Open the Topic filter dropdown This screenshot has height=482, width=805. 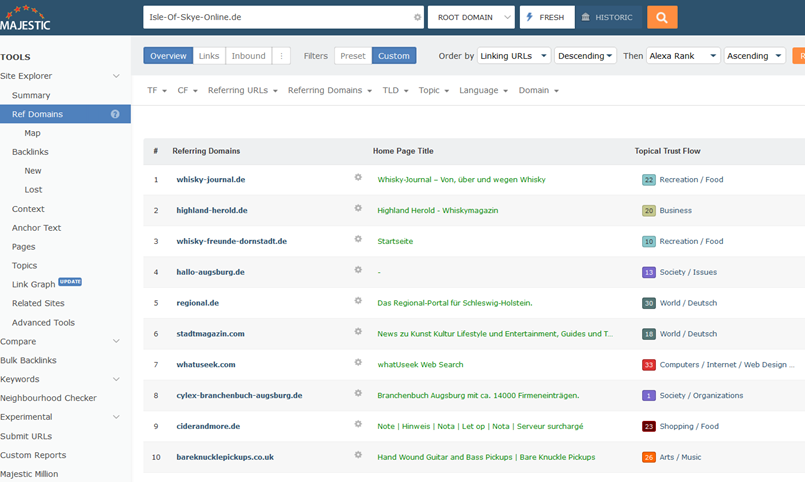434,90
